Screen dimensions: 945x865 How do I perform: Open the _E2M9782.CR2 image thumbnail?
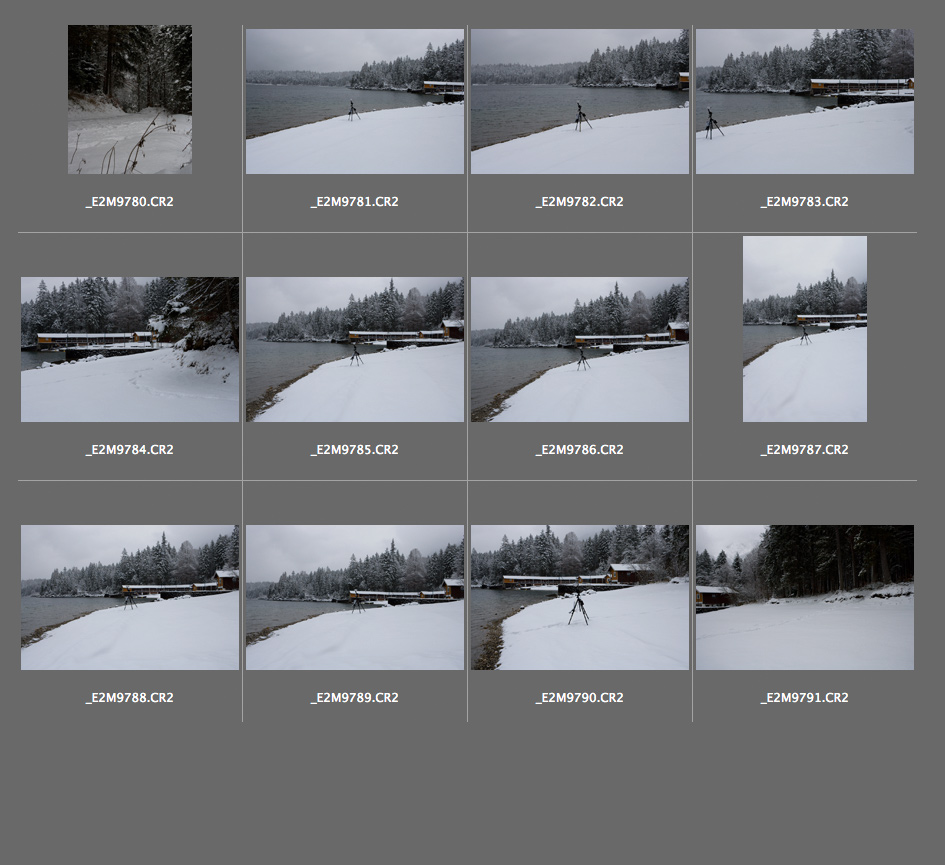coord(579,101)
